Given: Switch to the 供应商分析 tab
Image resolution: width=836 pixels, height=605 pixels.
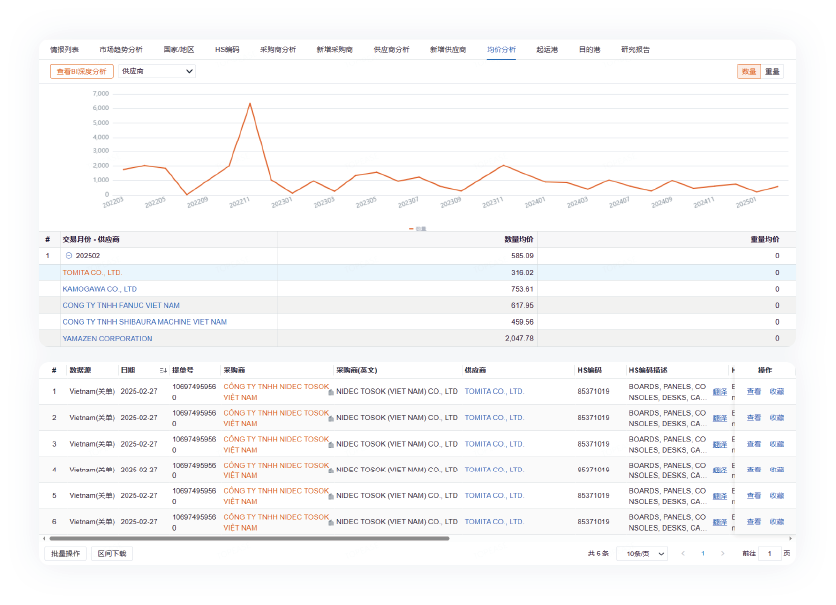Looking at the screenshot, I should (x=391, y=49).
